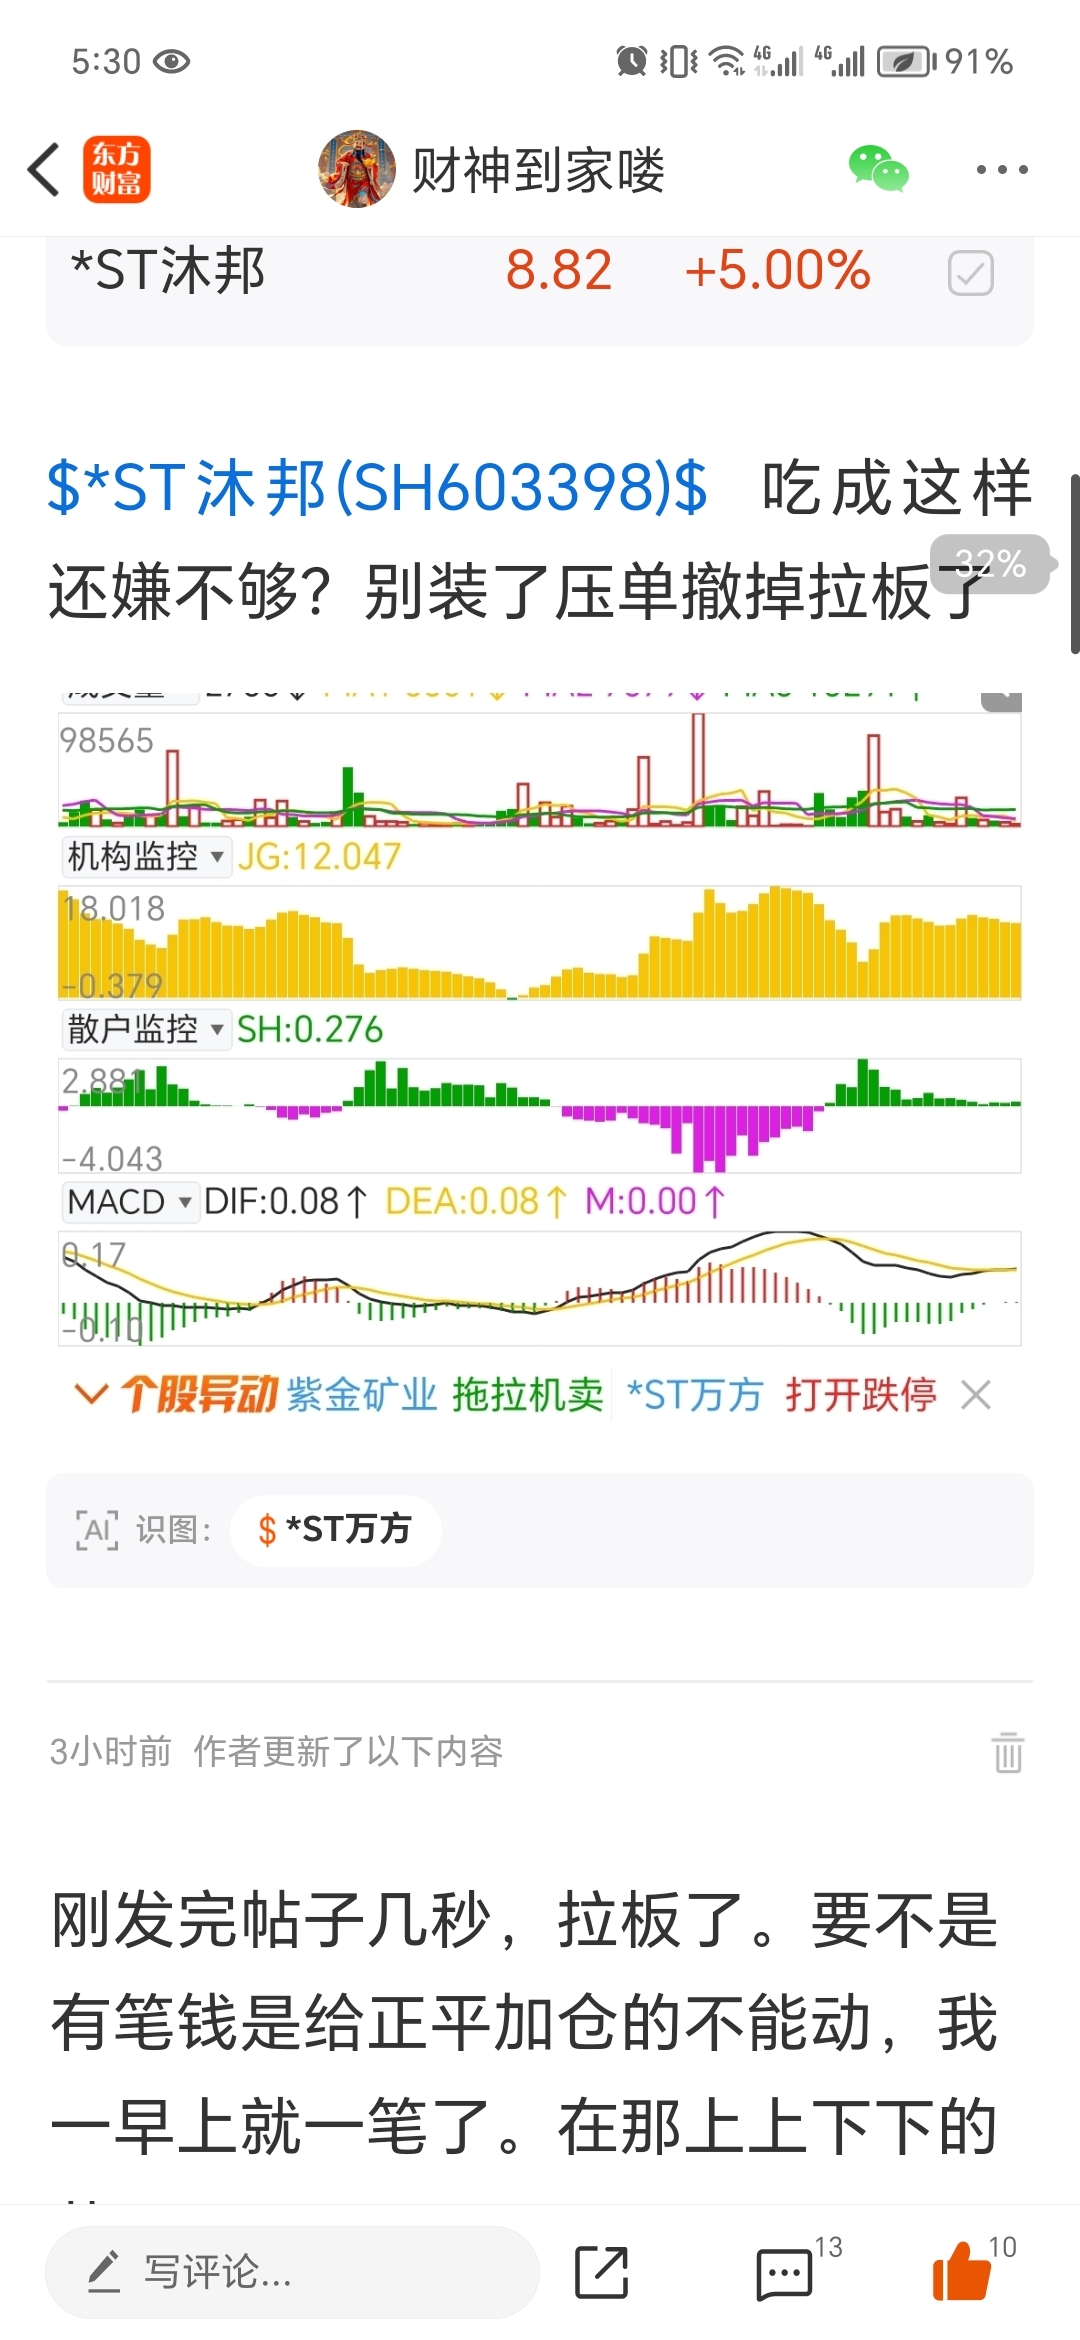1080x2340 pixels.
Task: Open the *ST沐邦 stock quote row
Action: [x=540, y=290]
